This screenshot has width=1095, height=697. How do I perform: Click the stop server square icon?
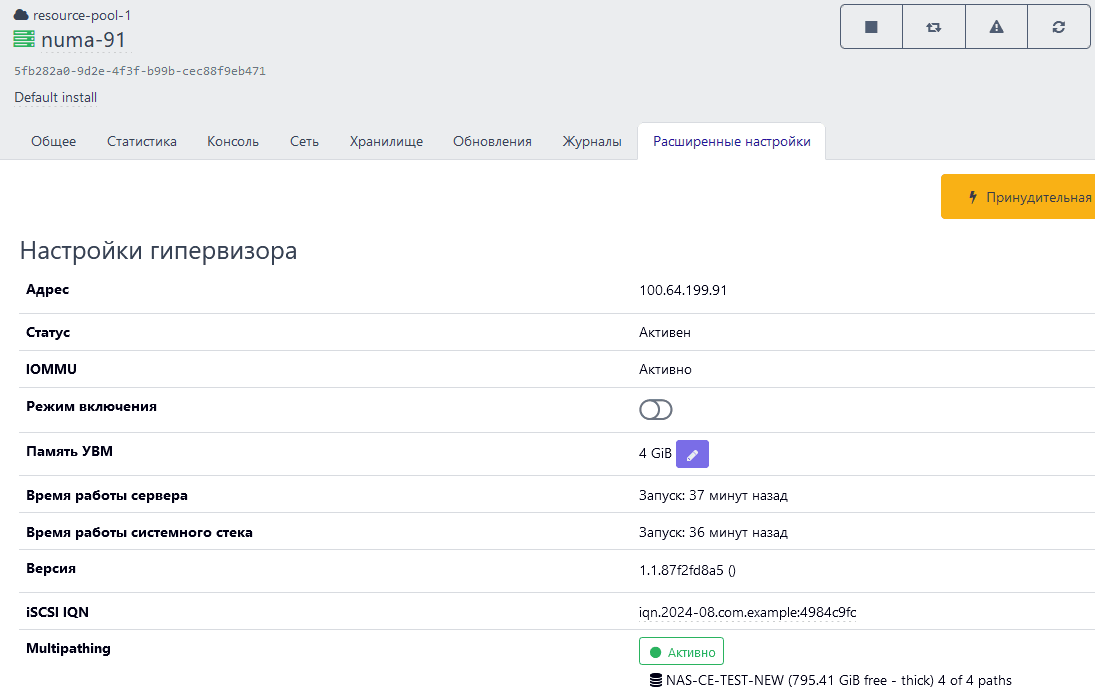(871, 27)
